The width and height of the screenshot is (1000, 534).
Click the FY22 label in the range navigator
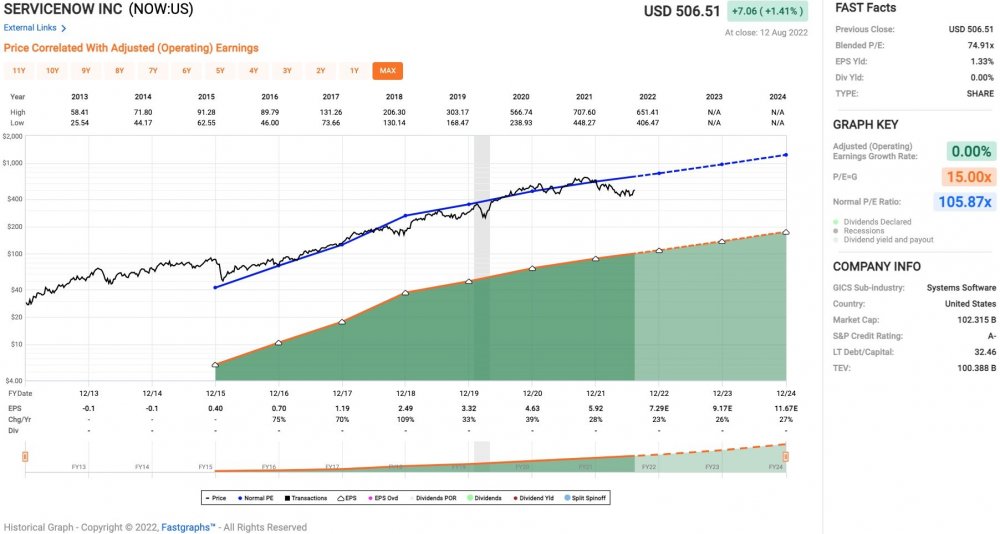click(649, 467)
